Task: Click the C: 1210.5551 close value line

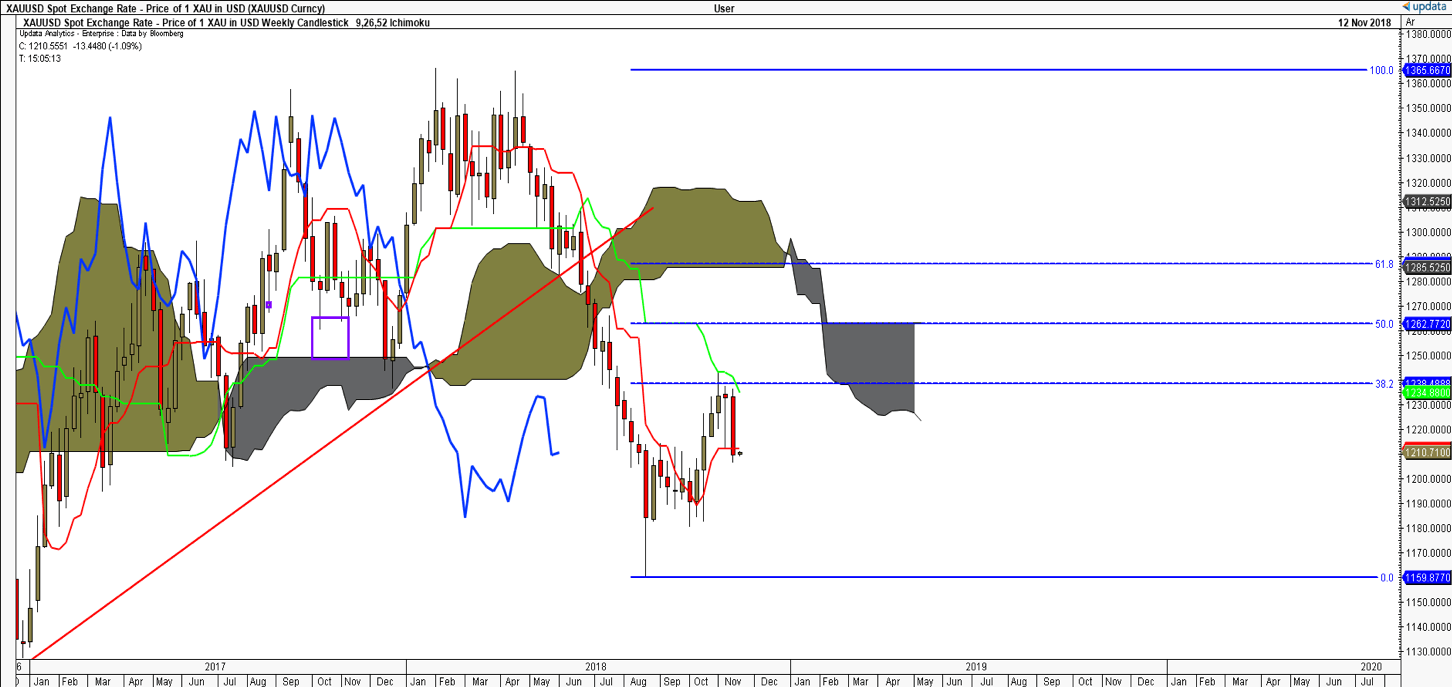Action: tap(82, 45)
